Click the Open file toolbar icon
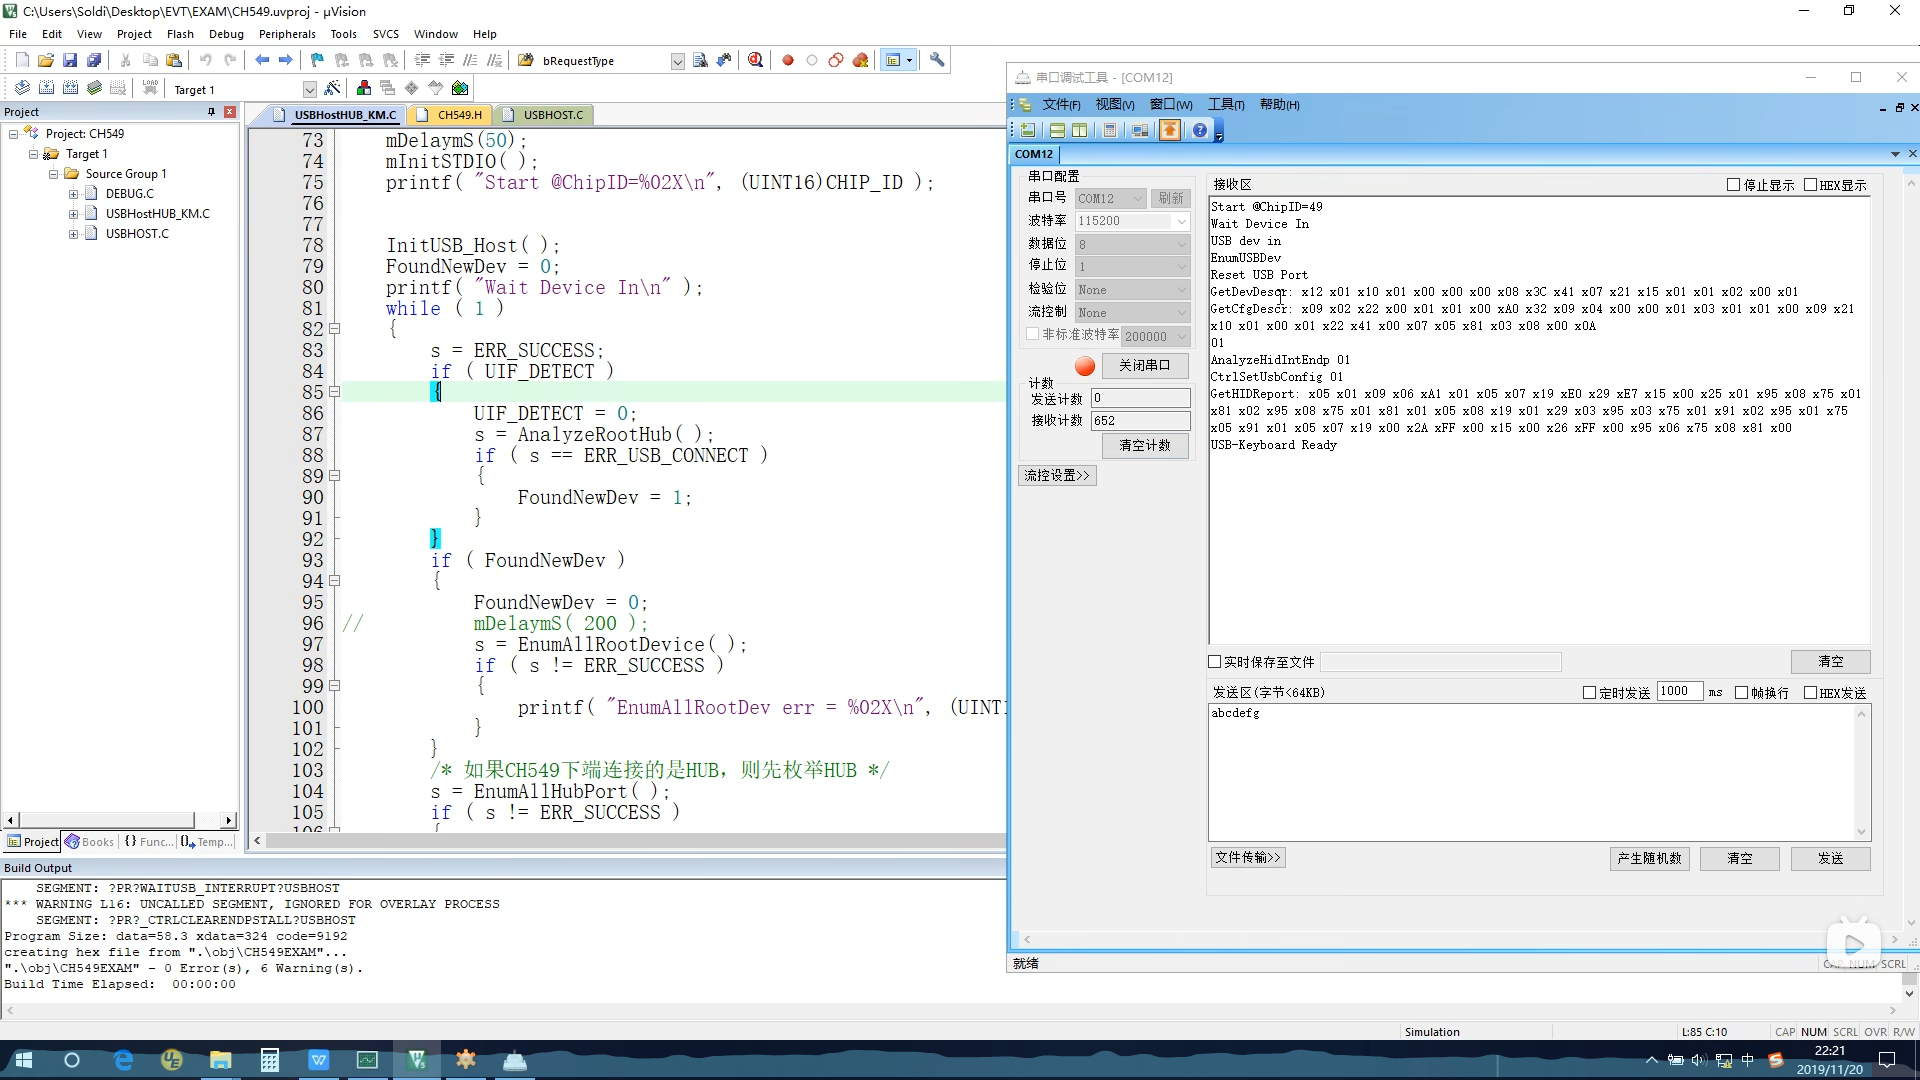 click(x=46, y=61)
